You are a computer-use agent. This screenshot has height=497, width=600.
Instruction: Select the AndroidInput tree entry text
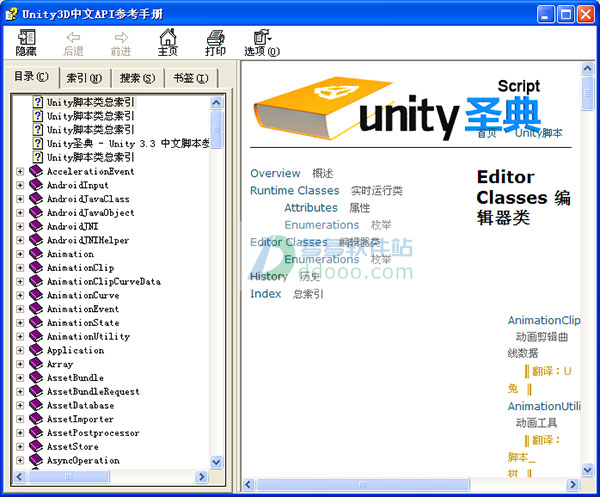coord(78,185)
